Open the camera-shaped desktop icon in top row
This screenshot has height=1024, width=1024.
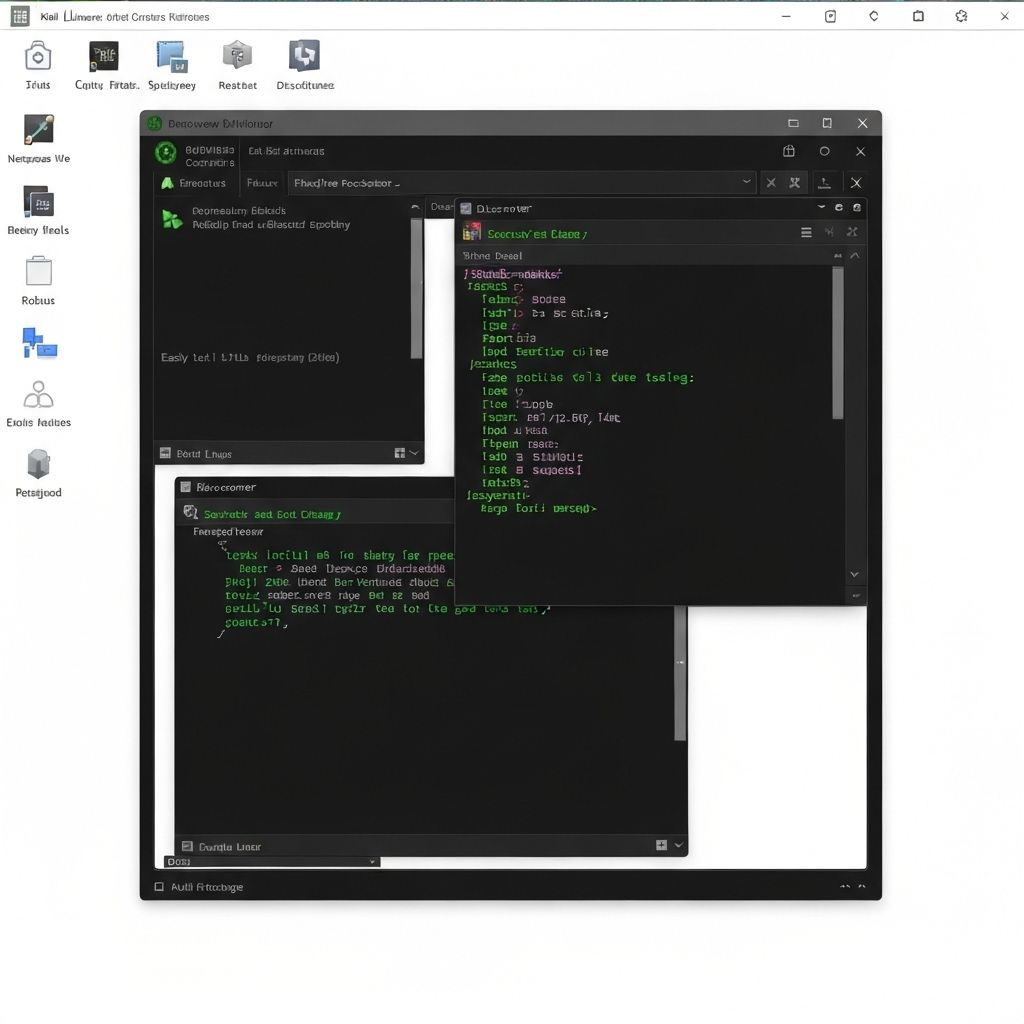pyautogui.click(x=38, y=56)
